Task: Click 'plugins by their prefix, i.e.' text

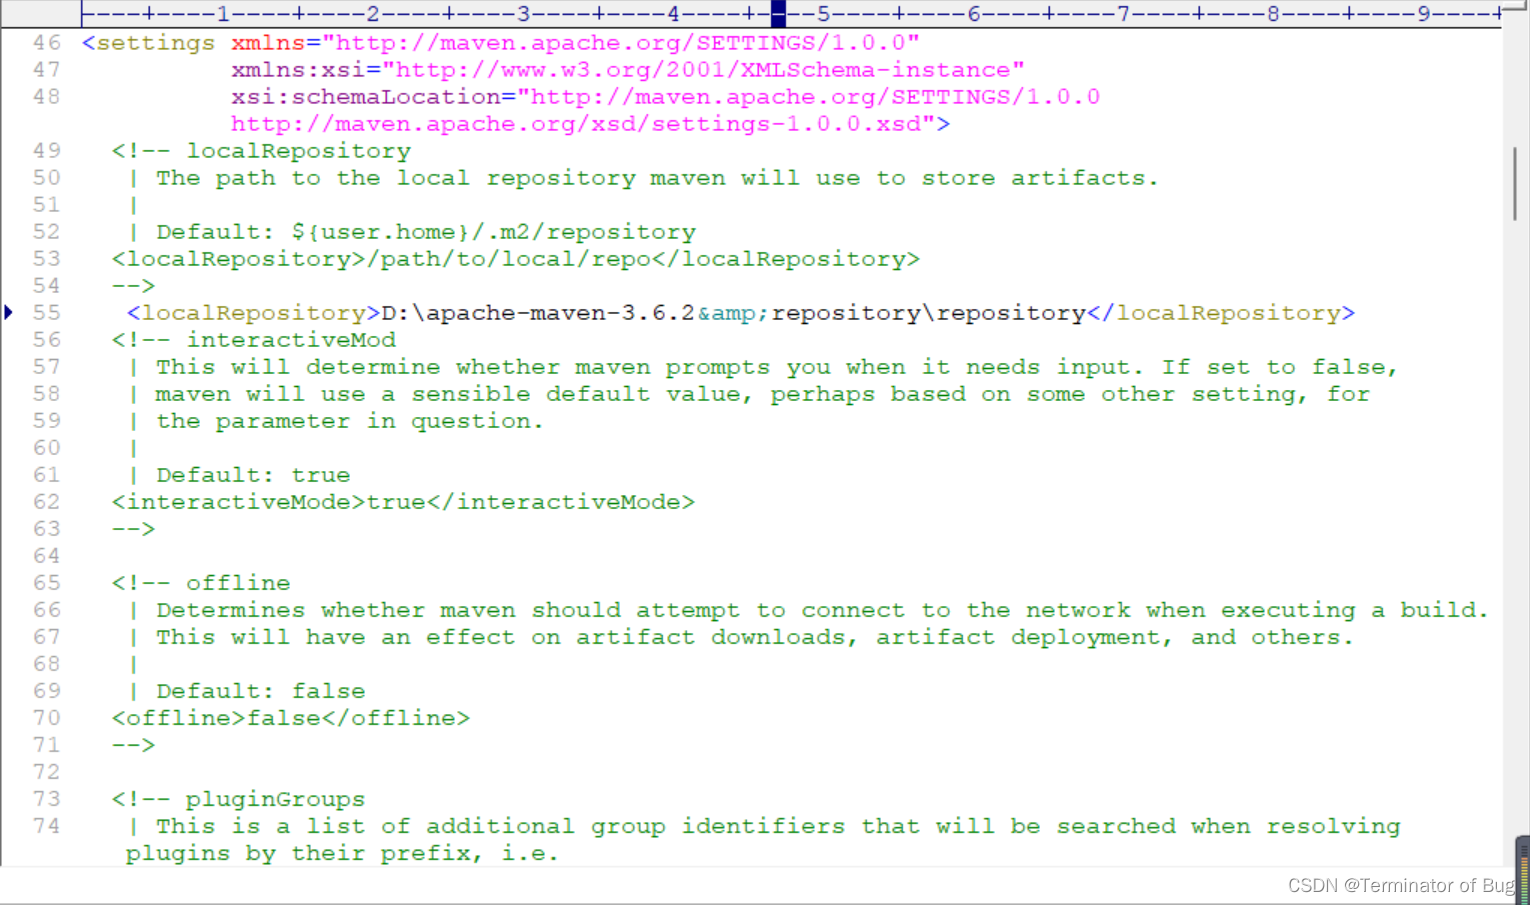Action: tap(342, 853)
